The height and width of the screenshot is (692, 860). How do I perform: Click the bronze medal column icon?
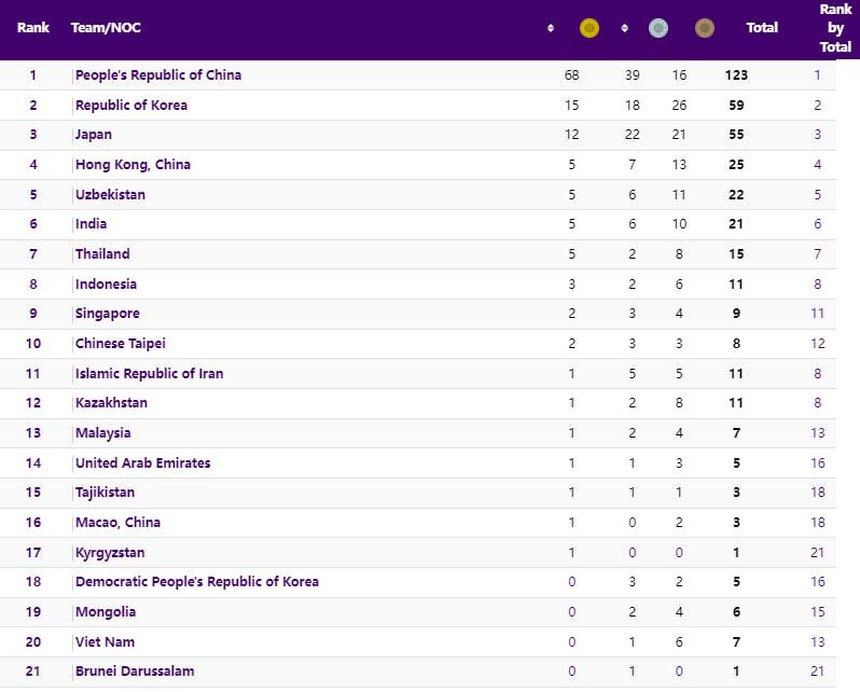tap(705, 28)
